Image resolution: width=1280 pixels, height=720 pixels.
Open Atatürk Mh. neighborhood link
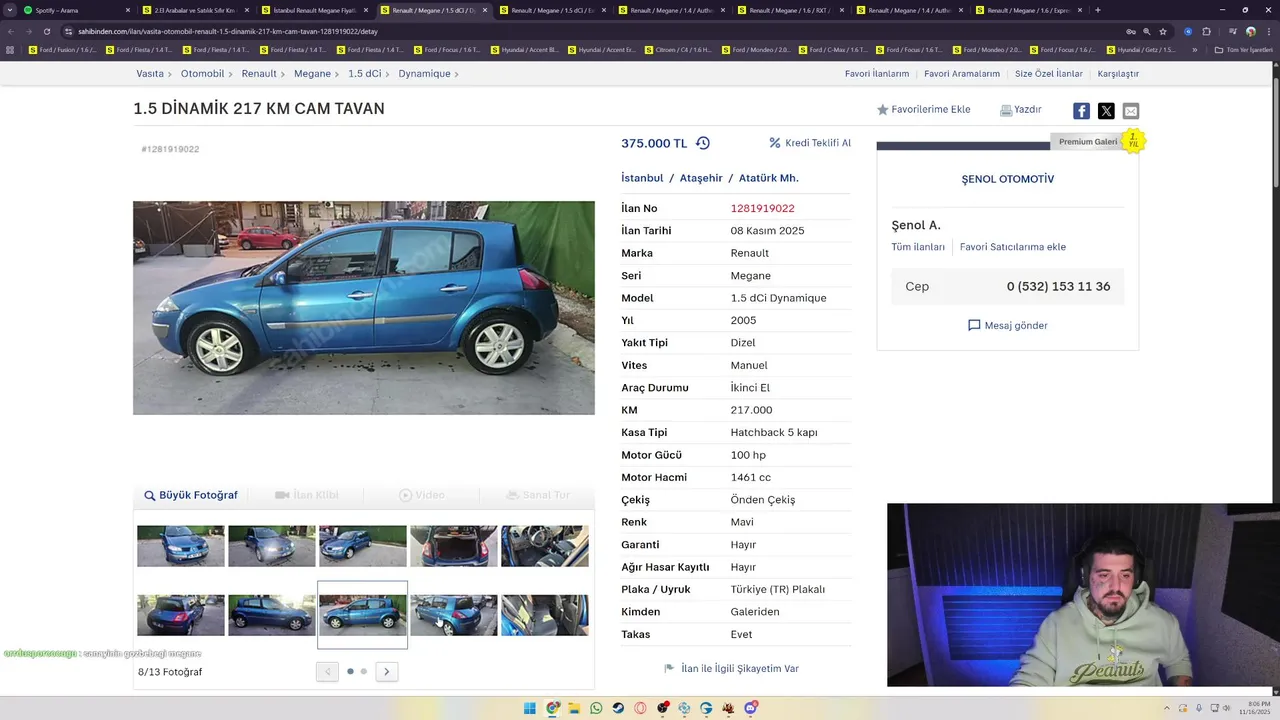769,178
